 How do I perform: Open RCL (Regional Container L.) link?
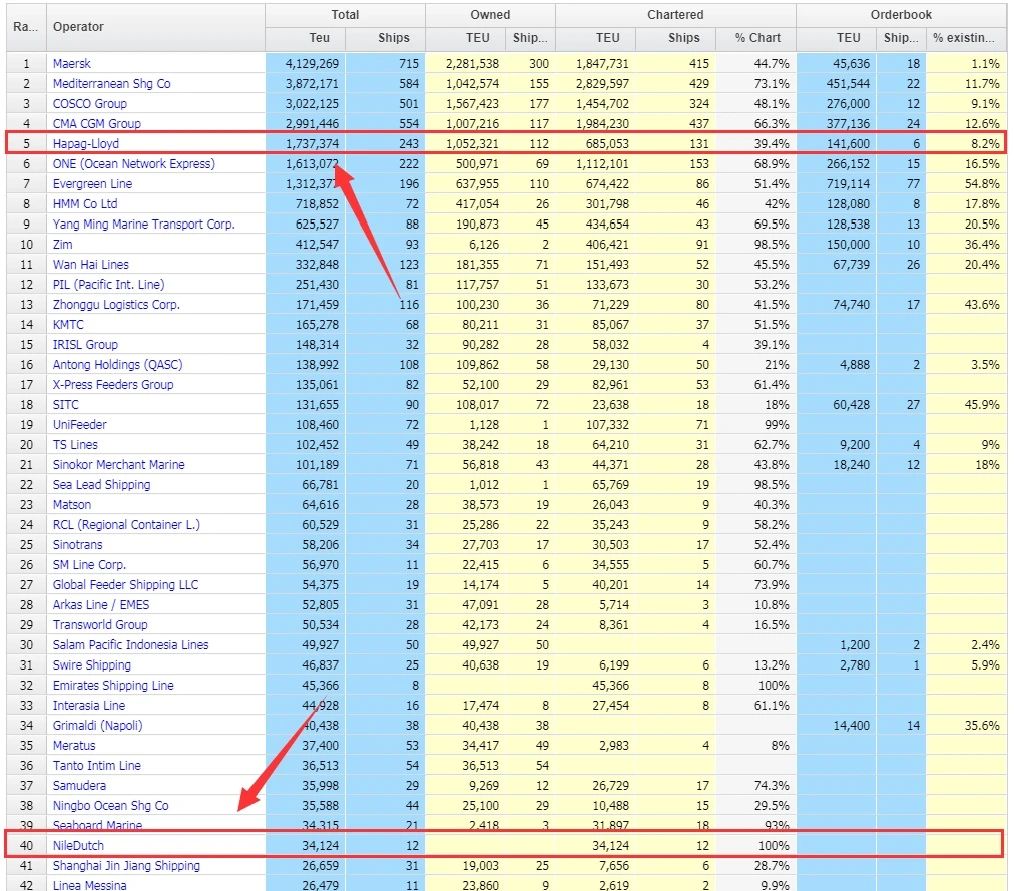point(126,525)
